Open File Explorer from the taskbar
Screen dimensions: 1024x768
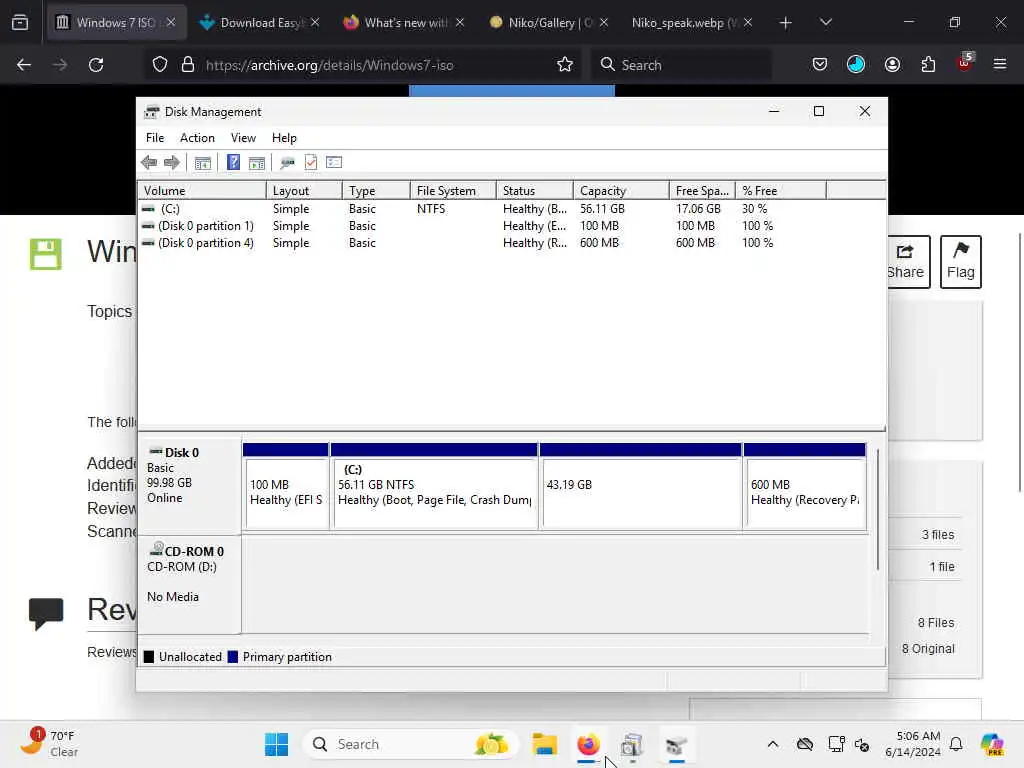click(544, 744)
